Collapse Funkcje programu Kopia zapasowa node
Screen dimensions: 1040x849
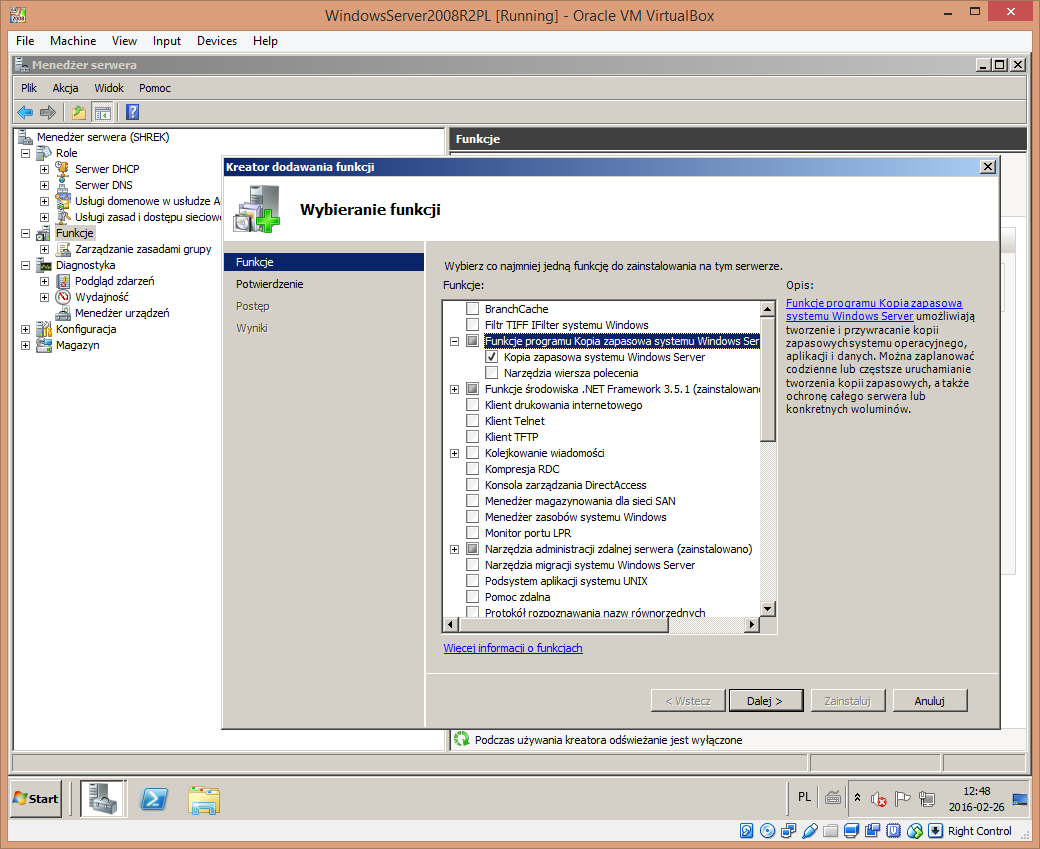pos(454,342)
